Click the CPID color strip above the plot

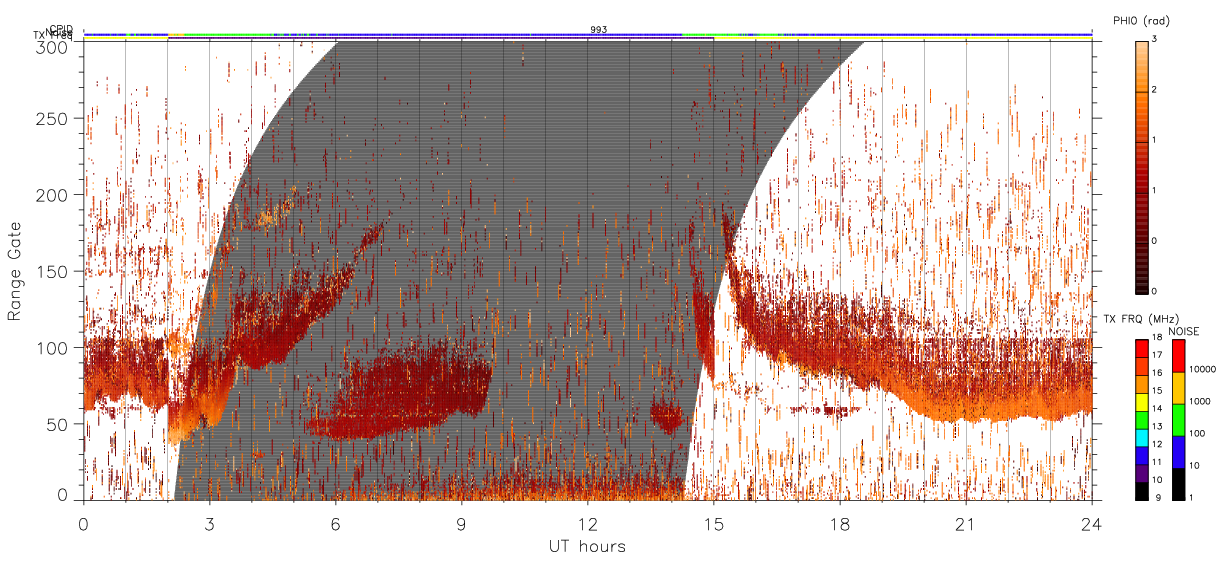[x=588, y=35]
